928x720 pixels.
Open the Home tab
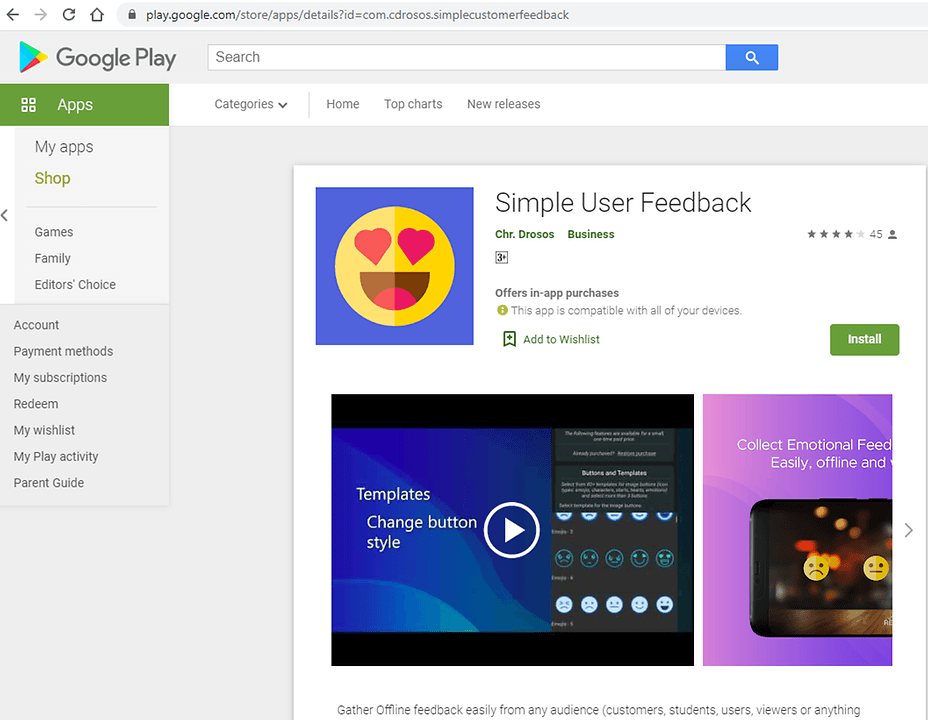[343, 104]
